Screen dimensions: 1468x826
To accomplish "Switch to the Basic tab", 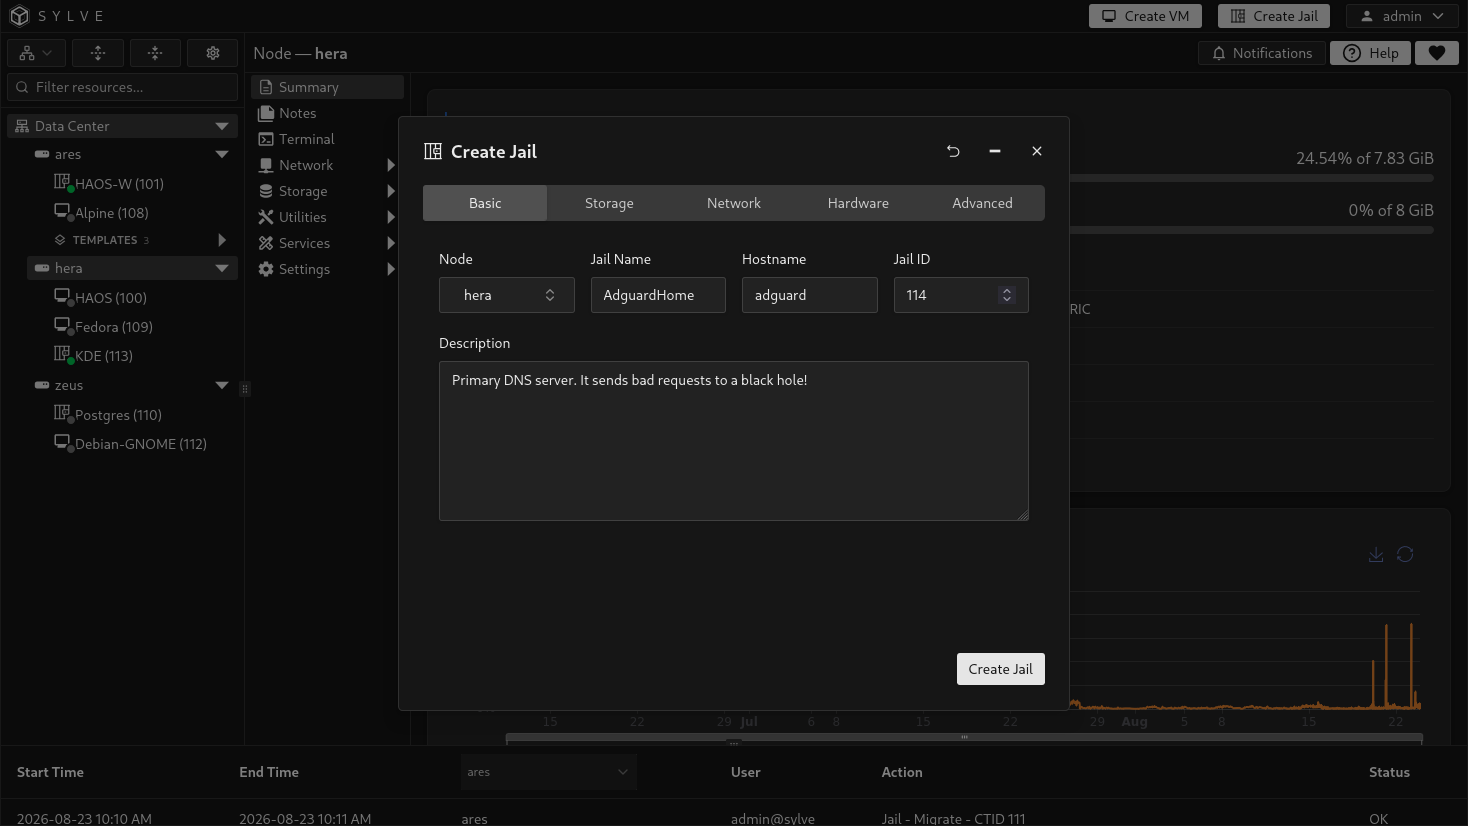I will click(485, 203).
